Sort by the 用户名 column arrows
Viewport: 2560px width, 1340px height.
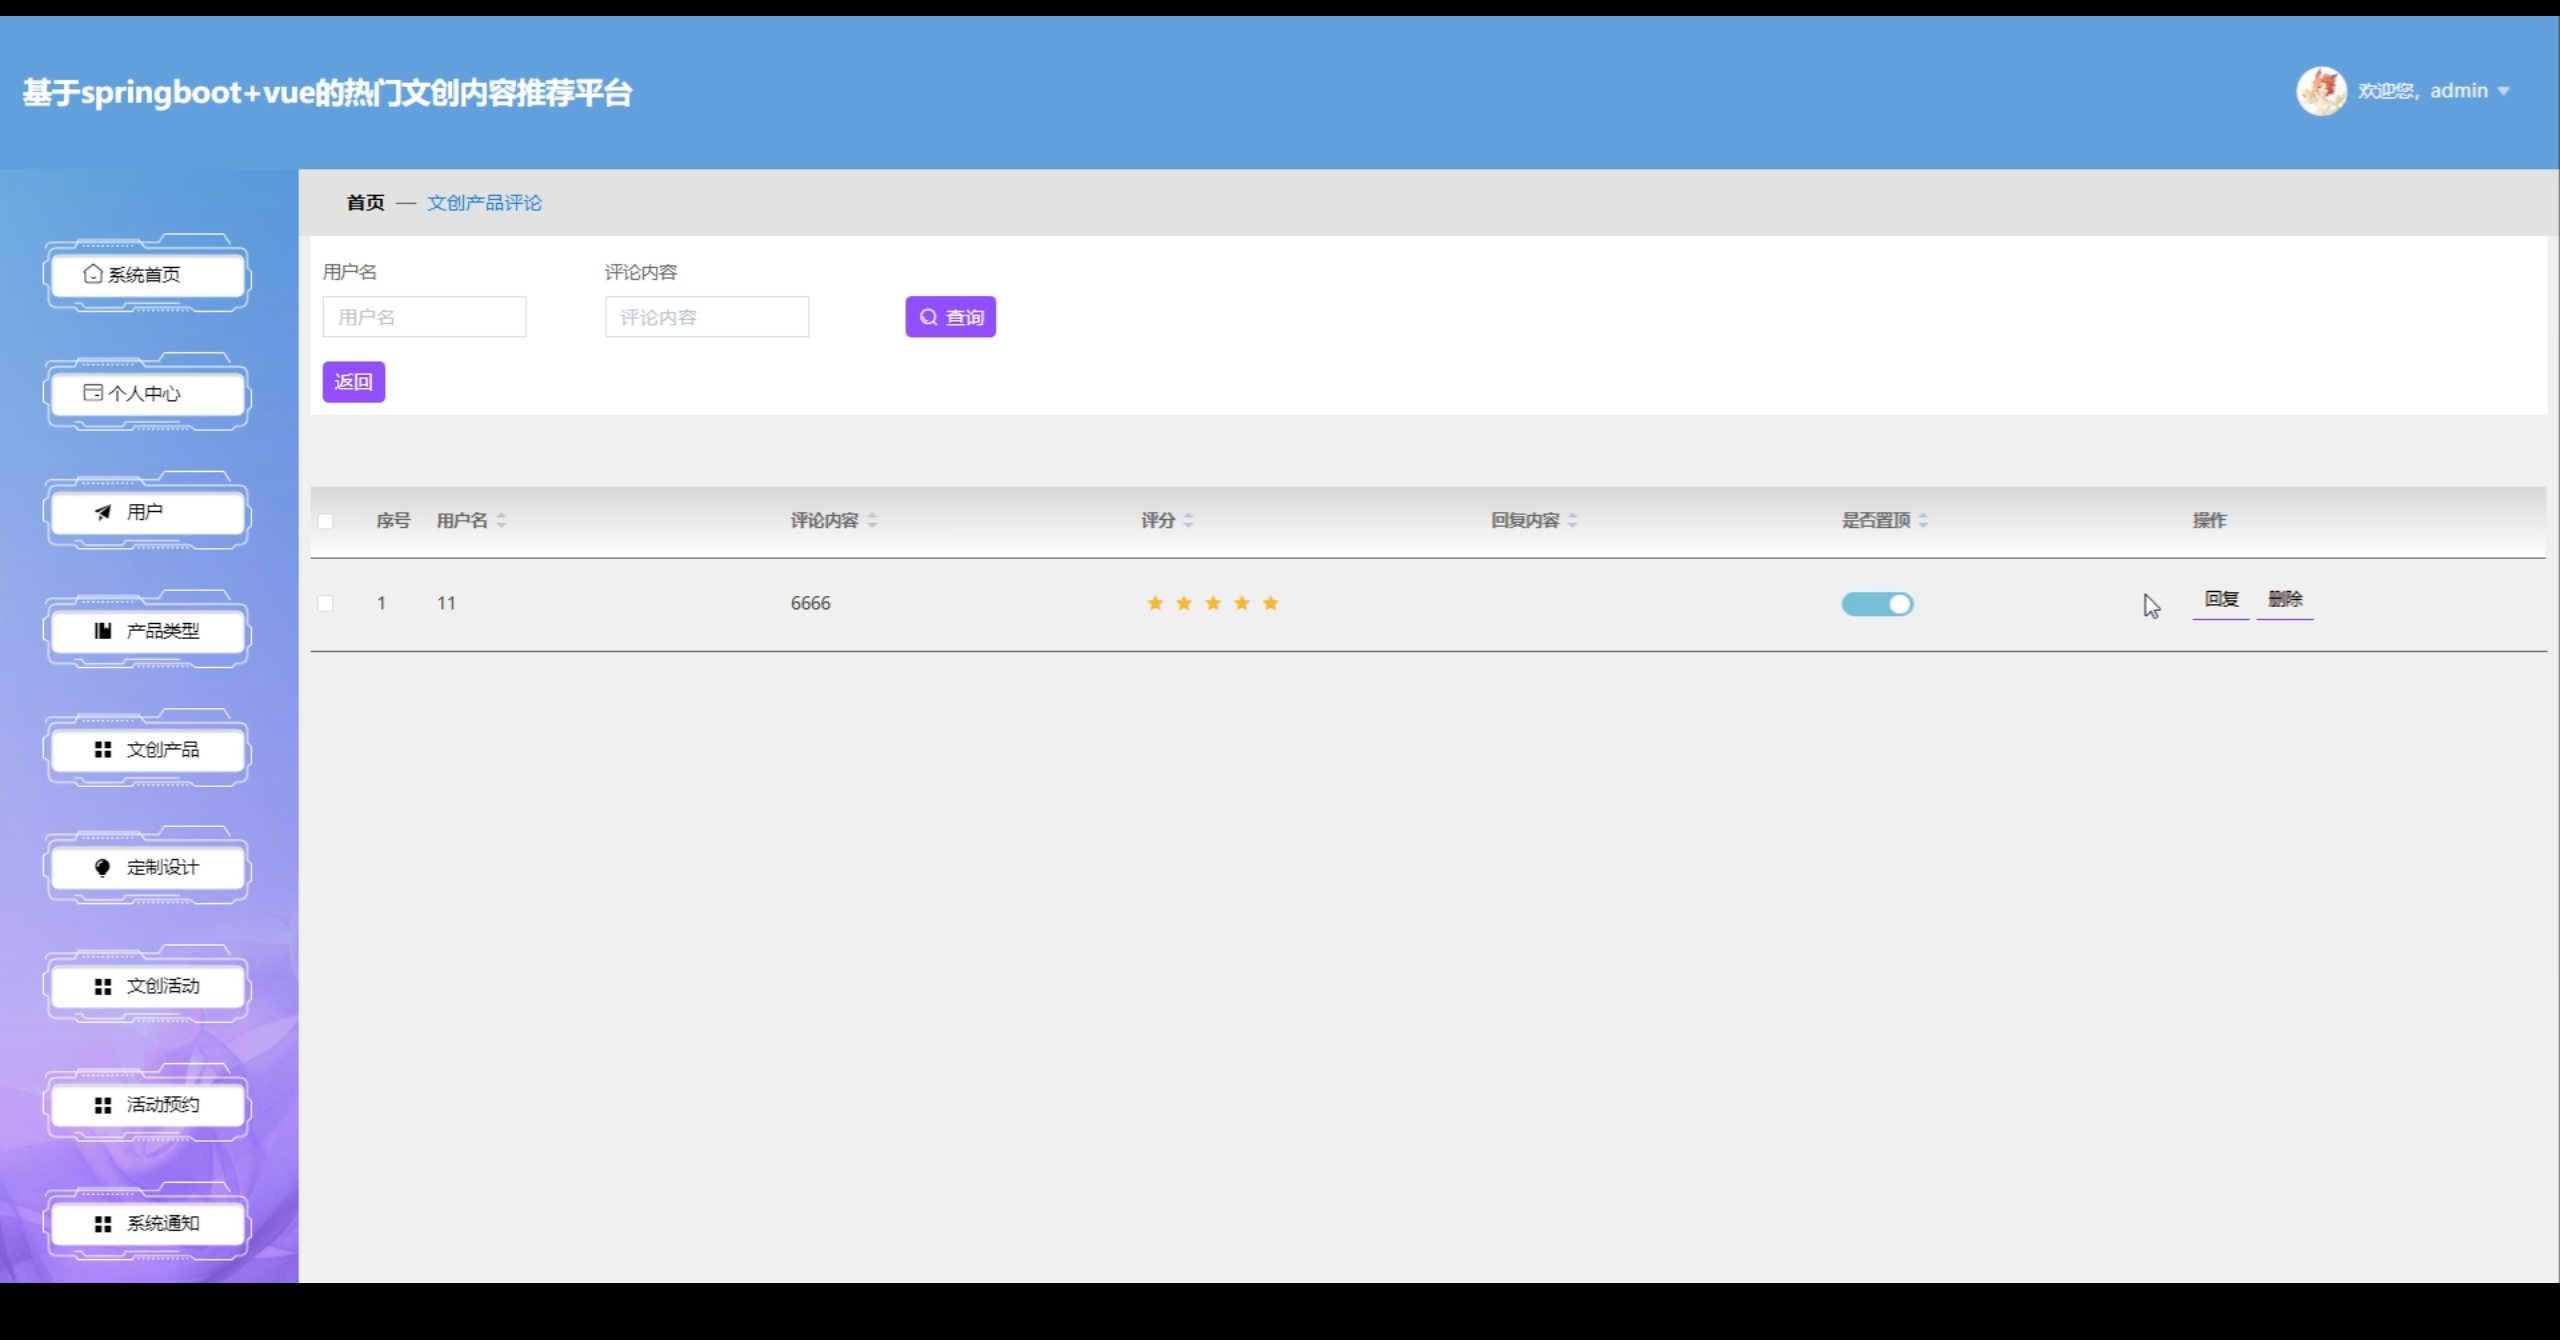click(501, 520)
